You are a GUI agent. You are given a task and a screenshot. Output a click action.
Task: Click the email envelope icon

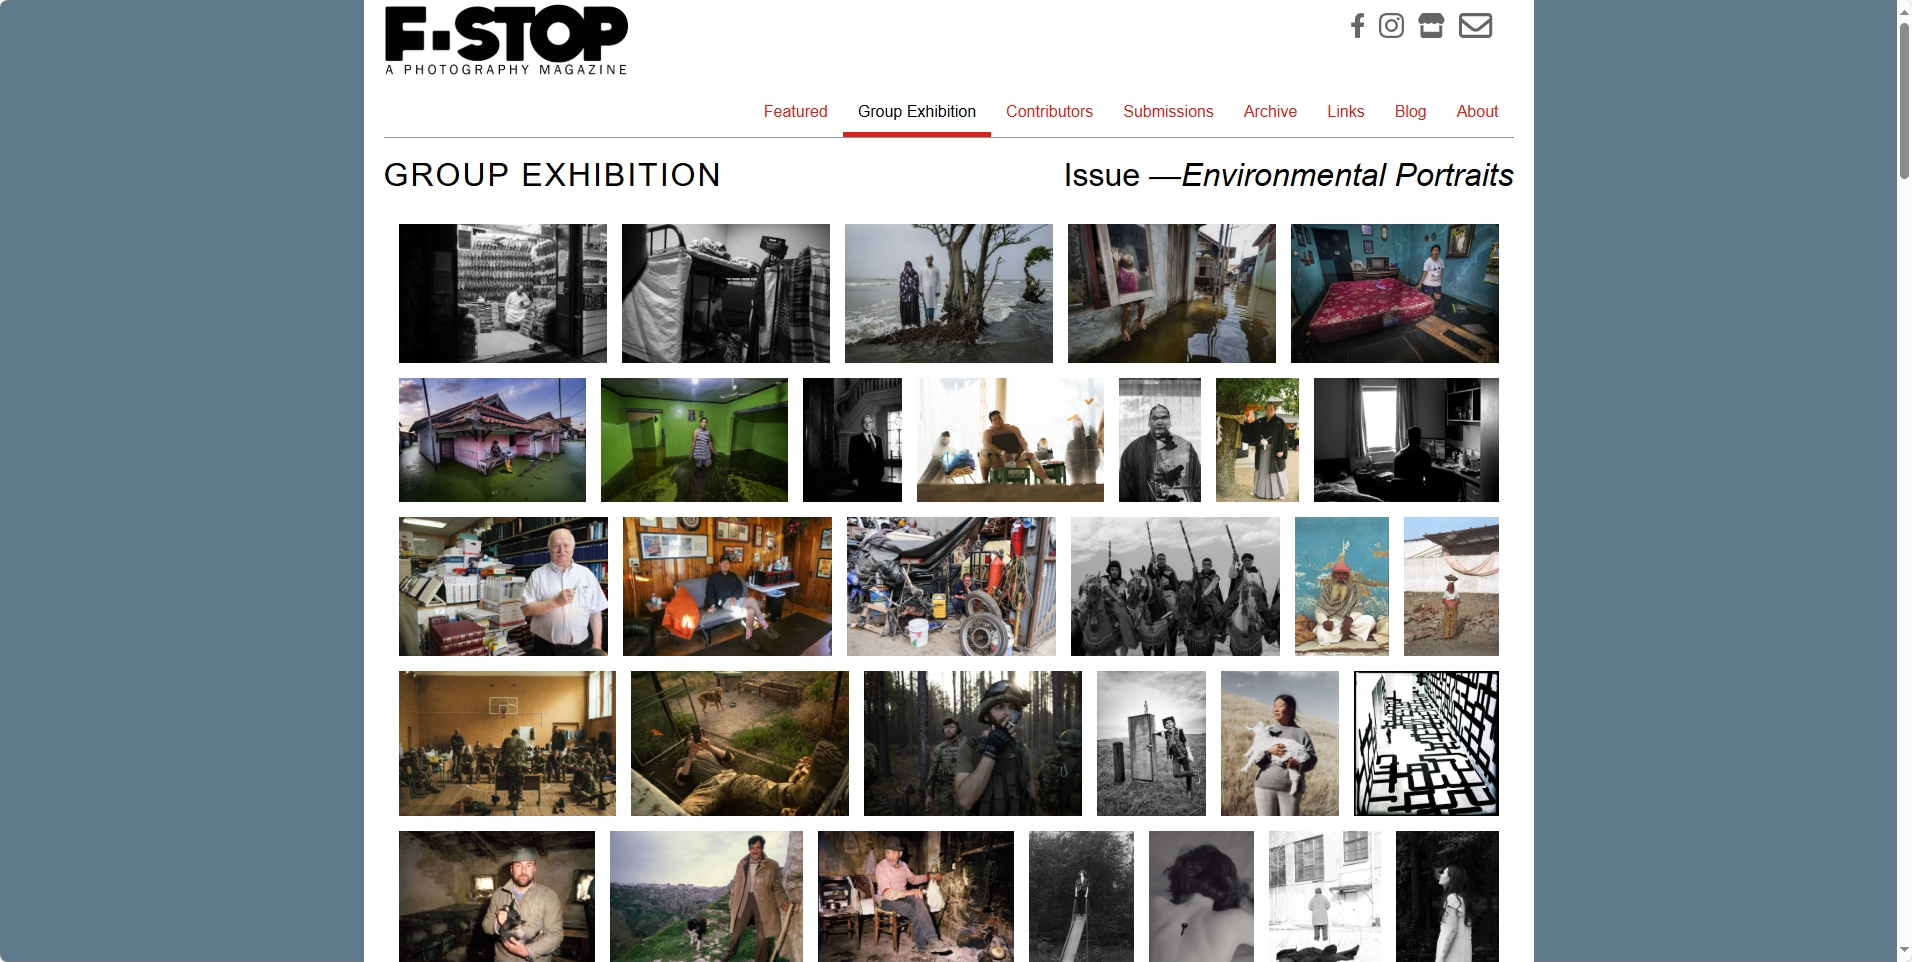coord(1475,25)
